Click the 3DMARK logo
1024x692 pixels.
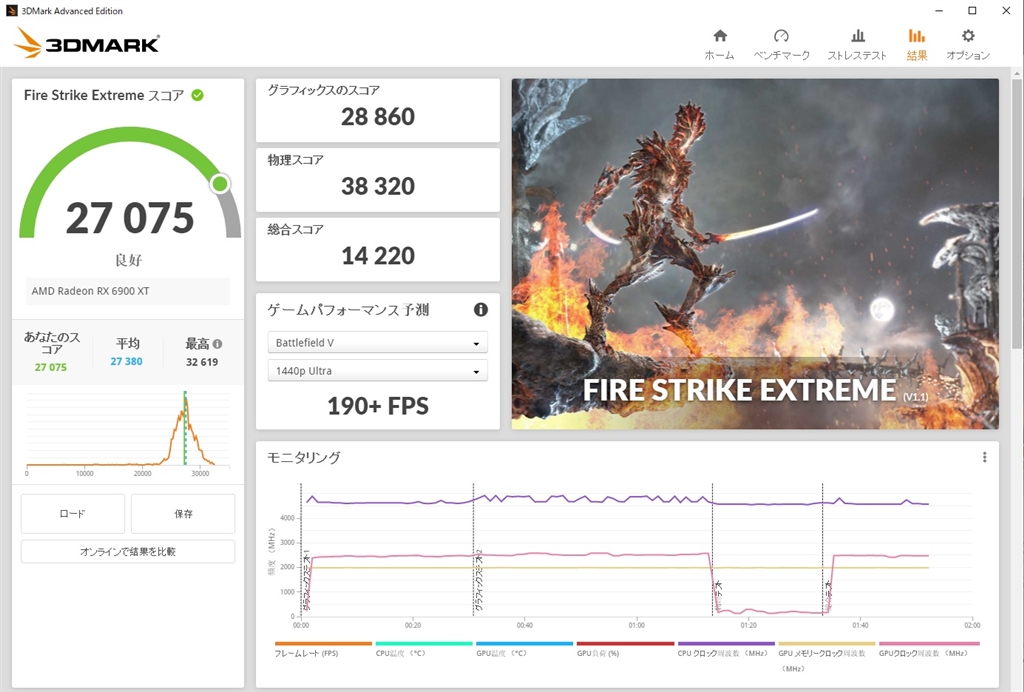pyautogui.click(x=87, y=43)
